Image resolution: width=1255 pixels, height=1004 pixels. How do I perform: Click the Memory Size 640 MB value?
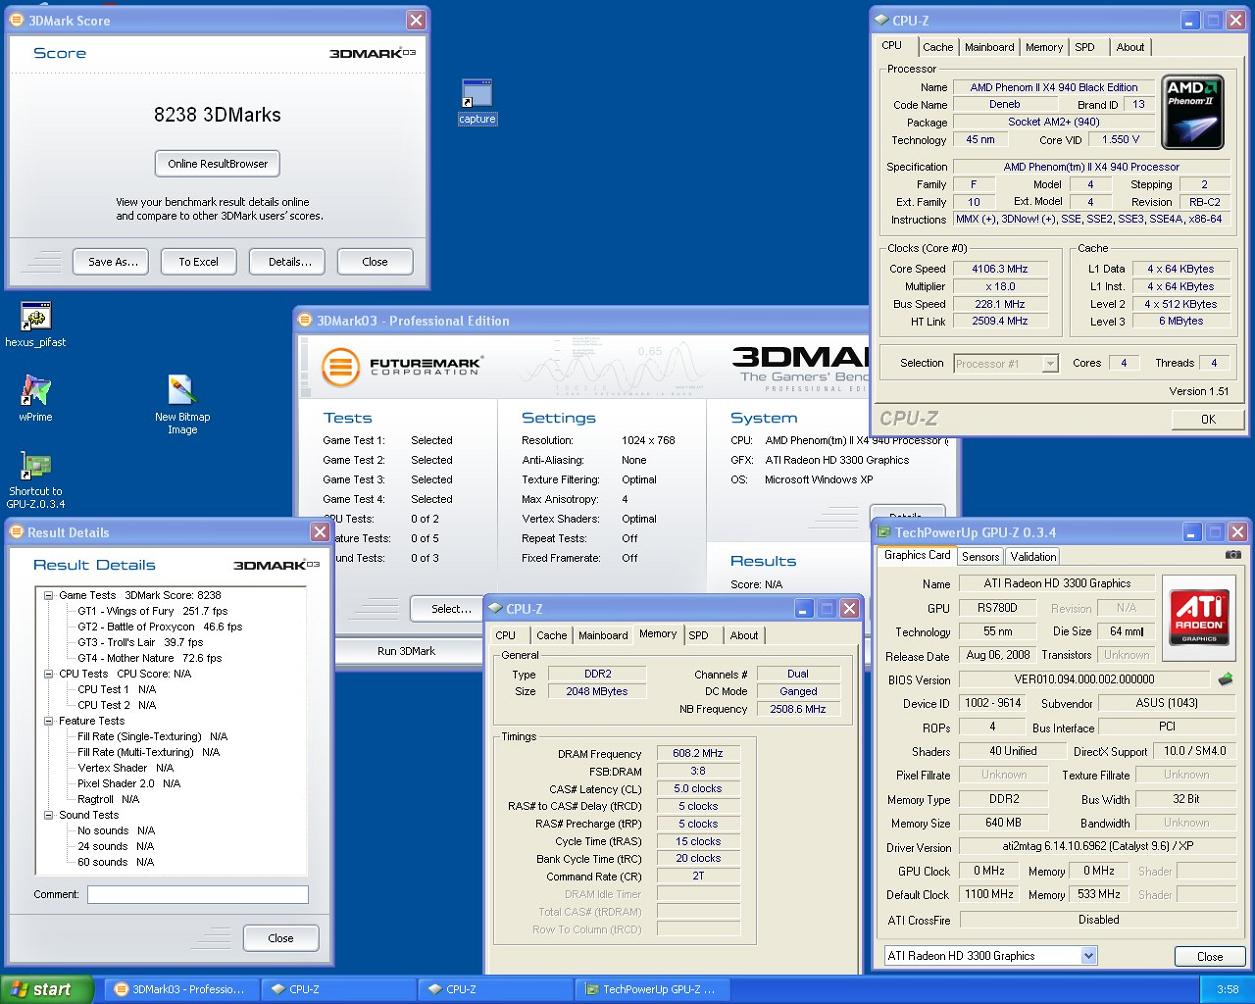[x=1003, y=823]
